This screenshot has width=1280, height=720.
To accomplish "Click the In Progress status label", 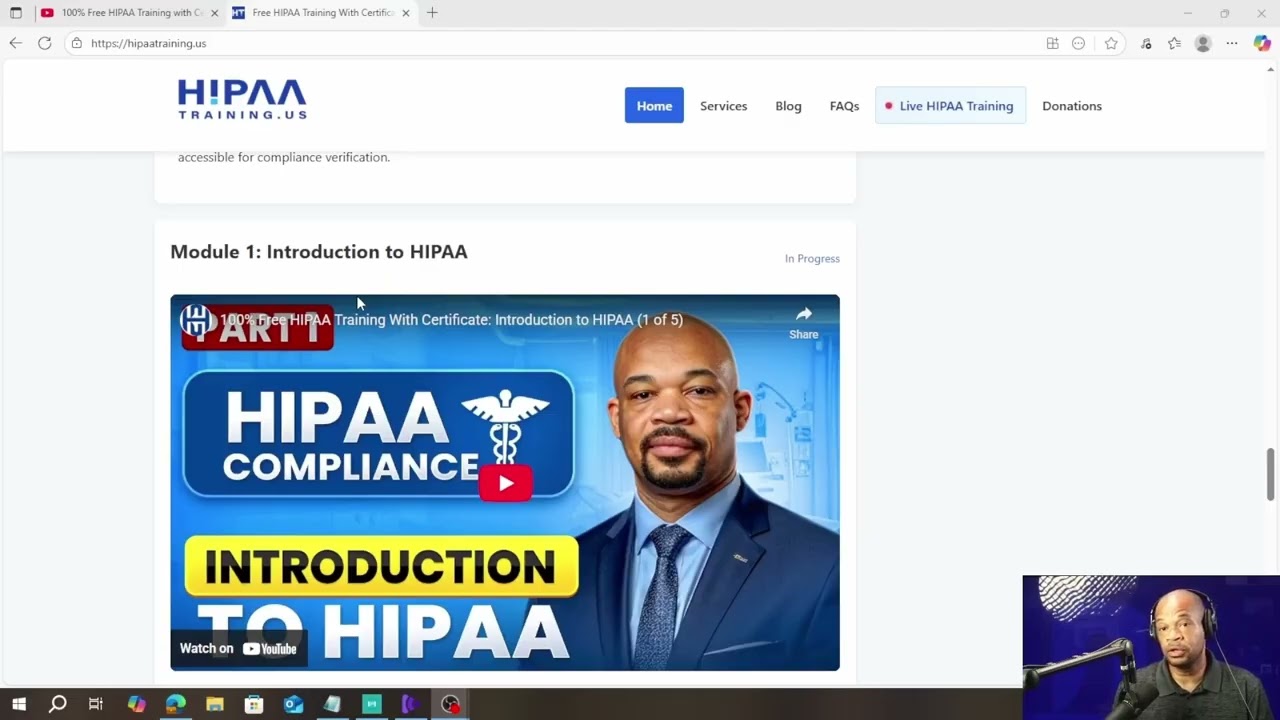I will click(812, 258).
